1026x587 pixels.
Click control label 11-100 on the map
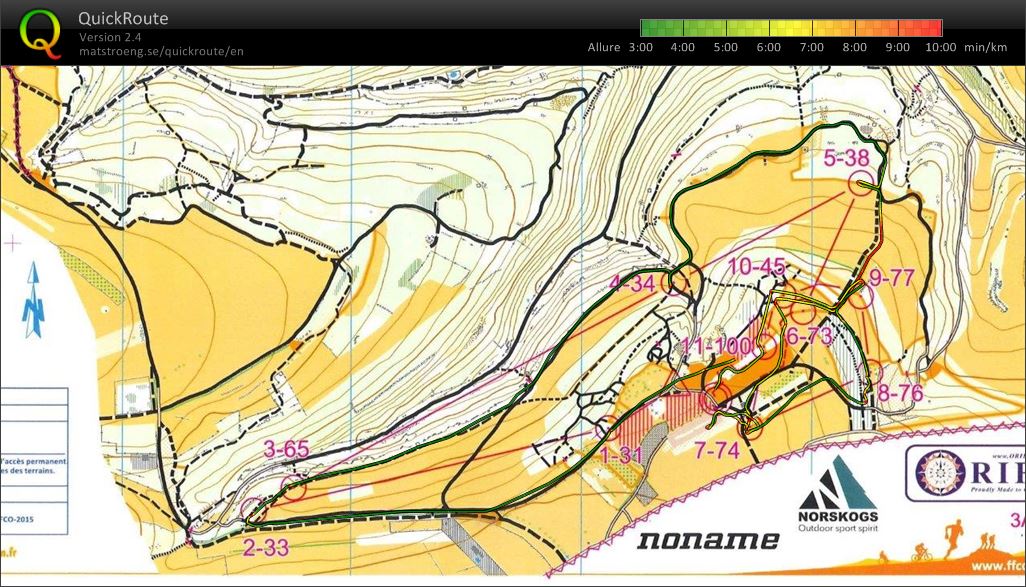[x=715, y=346]
